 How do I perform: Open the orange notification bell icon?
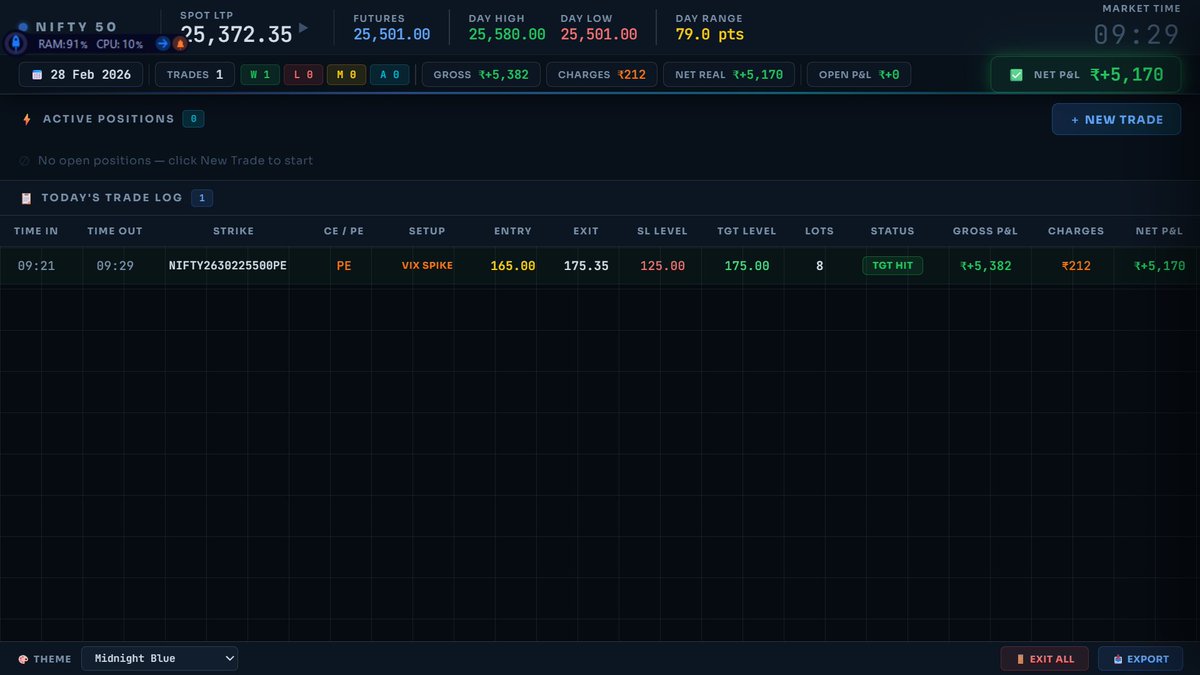click(x=180, y=43)
